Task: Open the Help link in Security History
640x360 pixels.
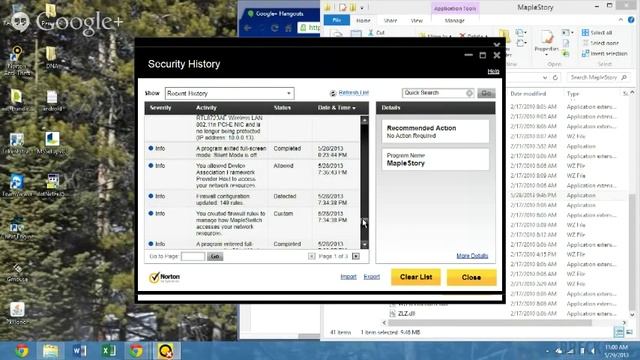Action: pos(493,71)
